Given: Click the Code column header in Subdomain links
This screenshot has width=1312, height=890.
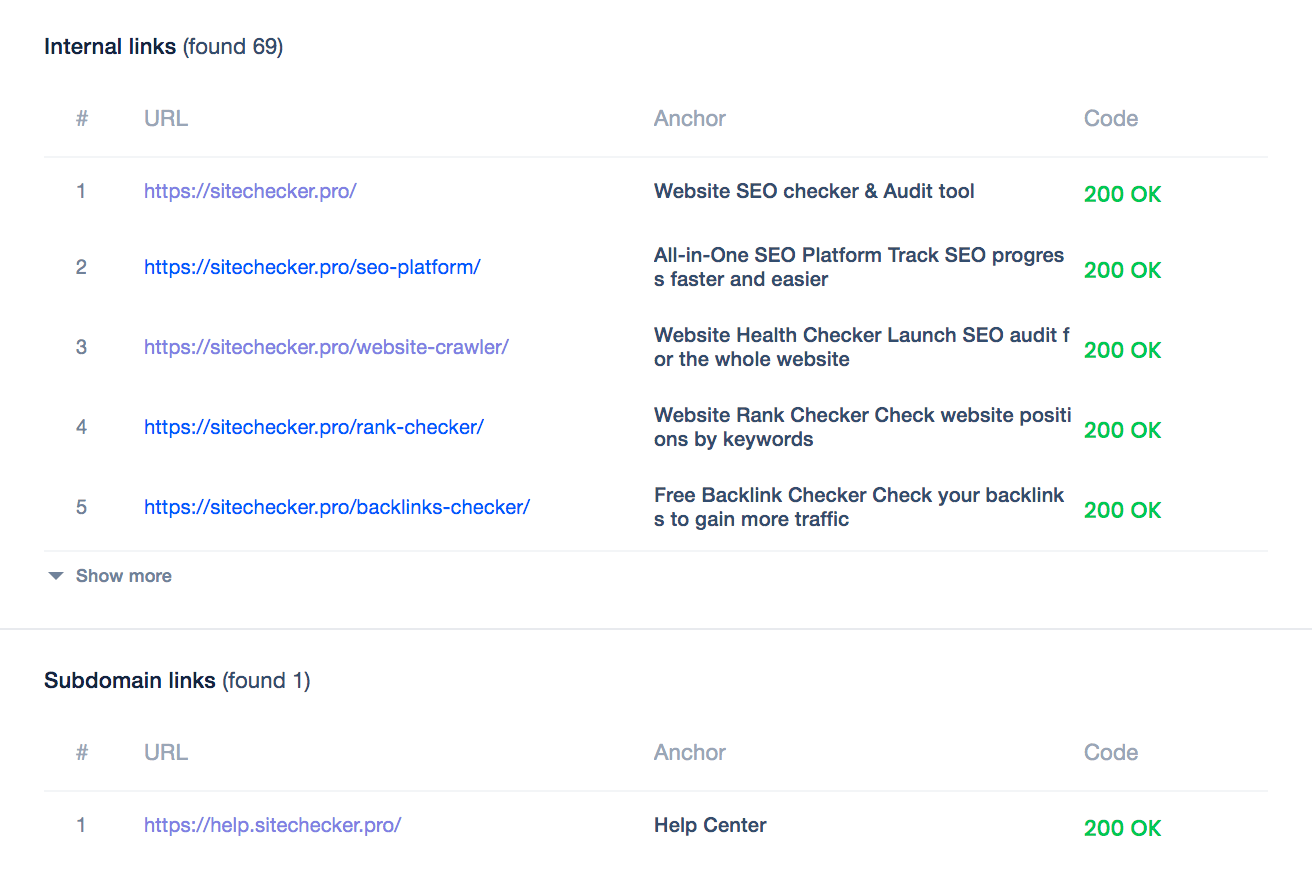Looking at the screenshot, I should (x=1111, y=752).
